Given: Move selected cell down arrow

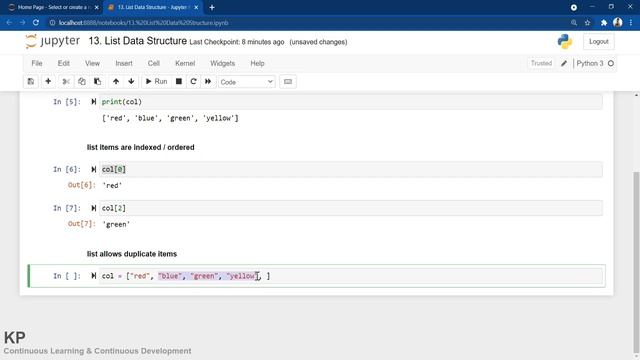Looking at the screenshot, I should (131, 82).
